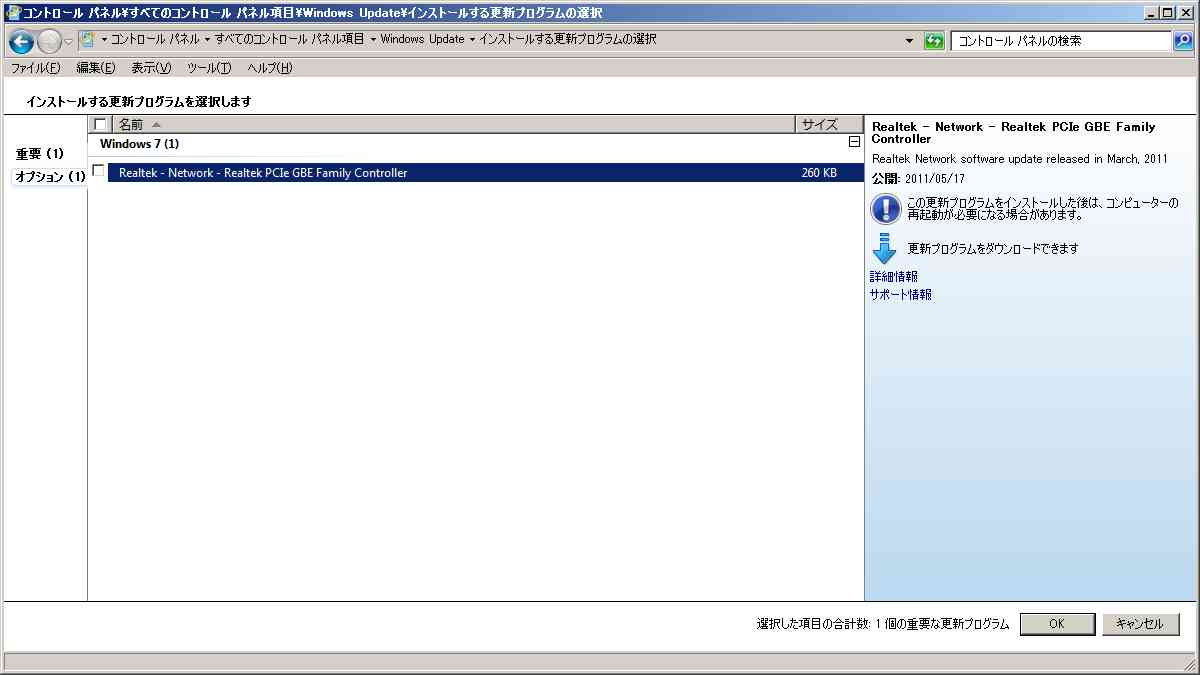The height and width of the screenshot is (675, 1200).
Task: Sort by the サイズ column header
Action: [829, 125]
